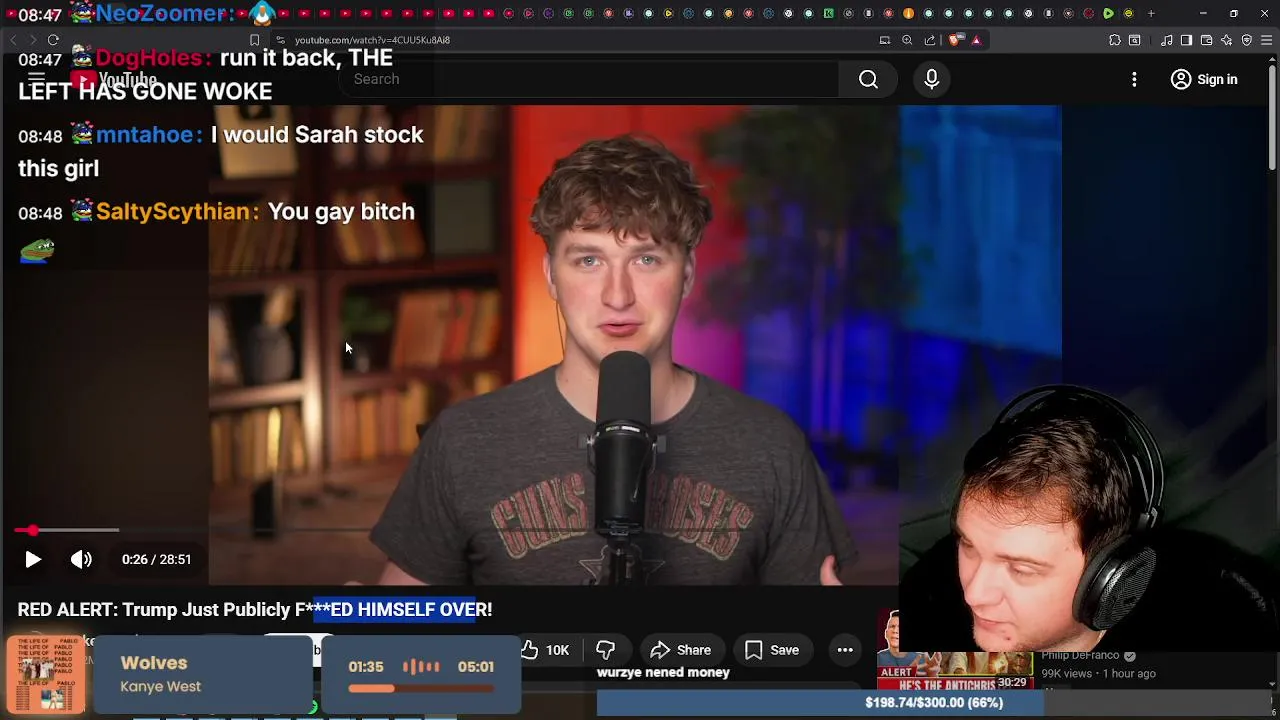1280x720 pixels.
Task: Open site settings icon beside URL
Action: click(x=280, y=40)
